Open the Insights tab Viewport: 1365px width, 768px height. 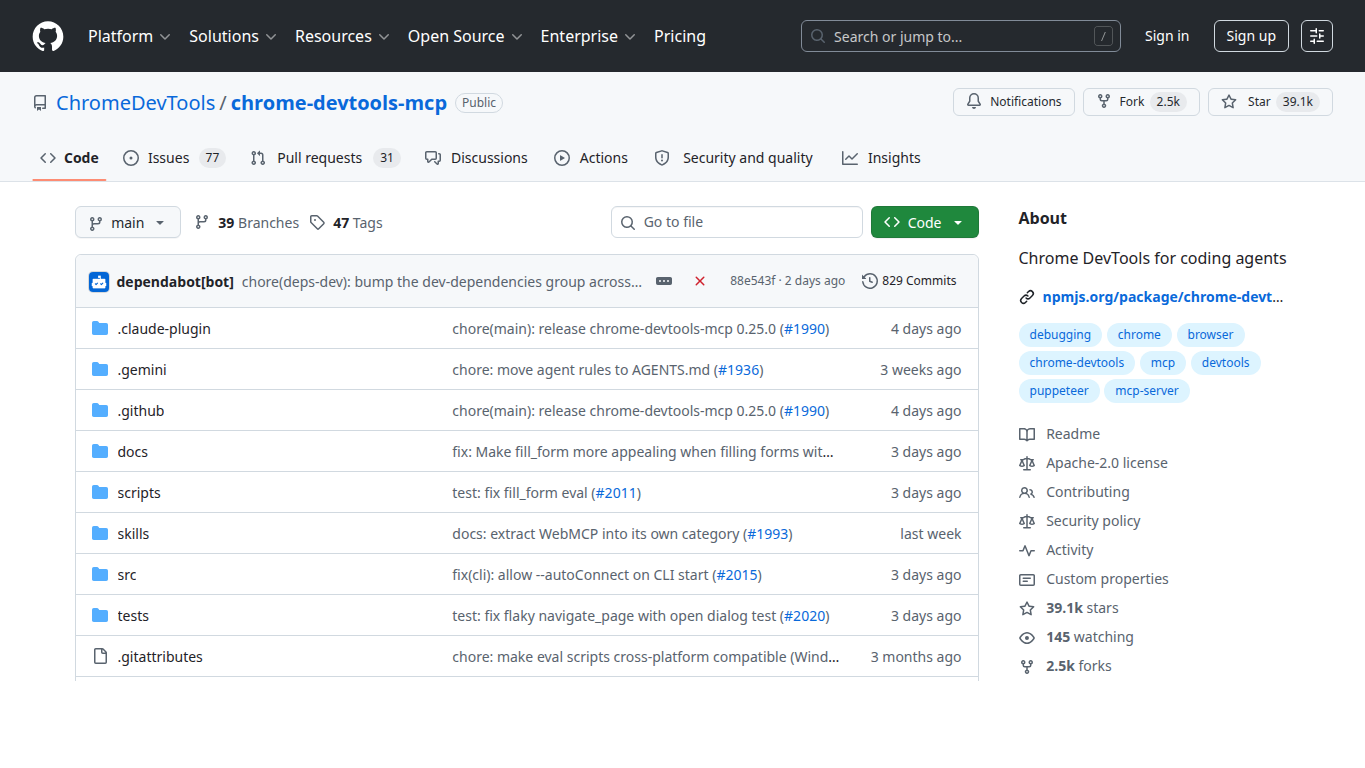[881, 158]
